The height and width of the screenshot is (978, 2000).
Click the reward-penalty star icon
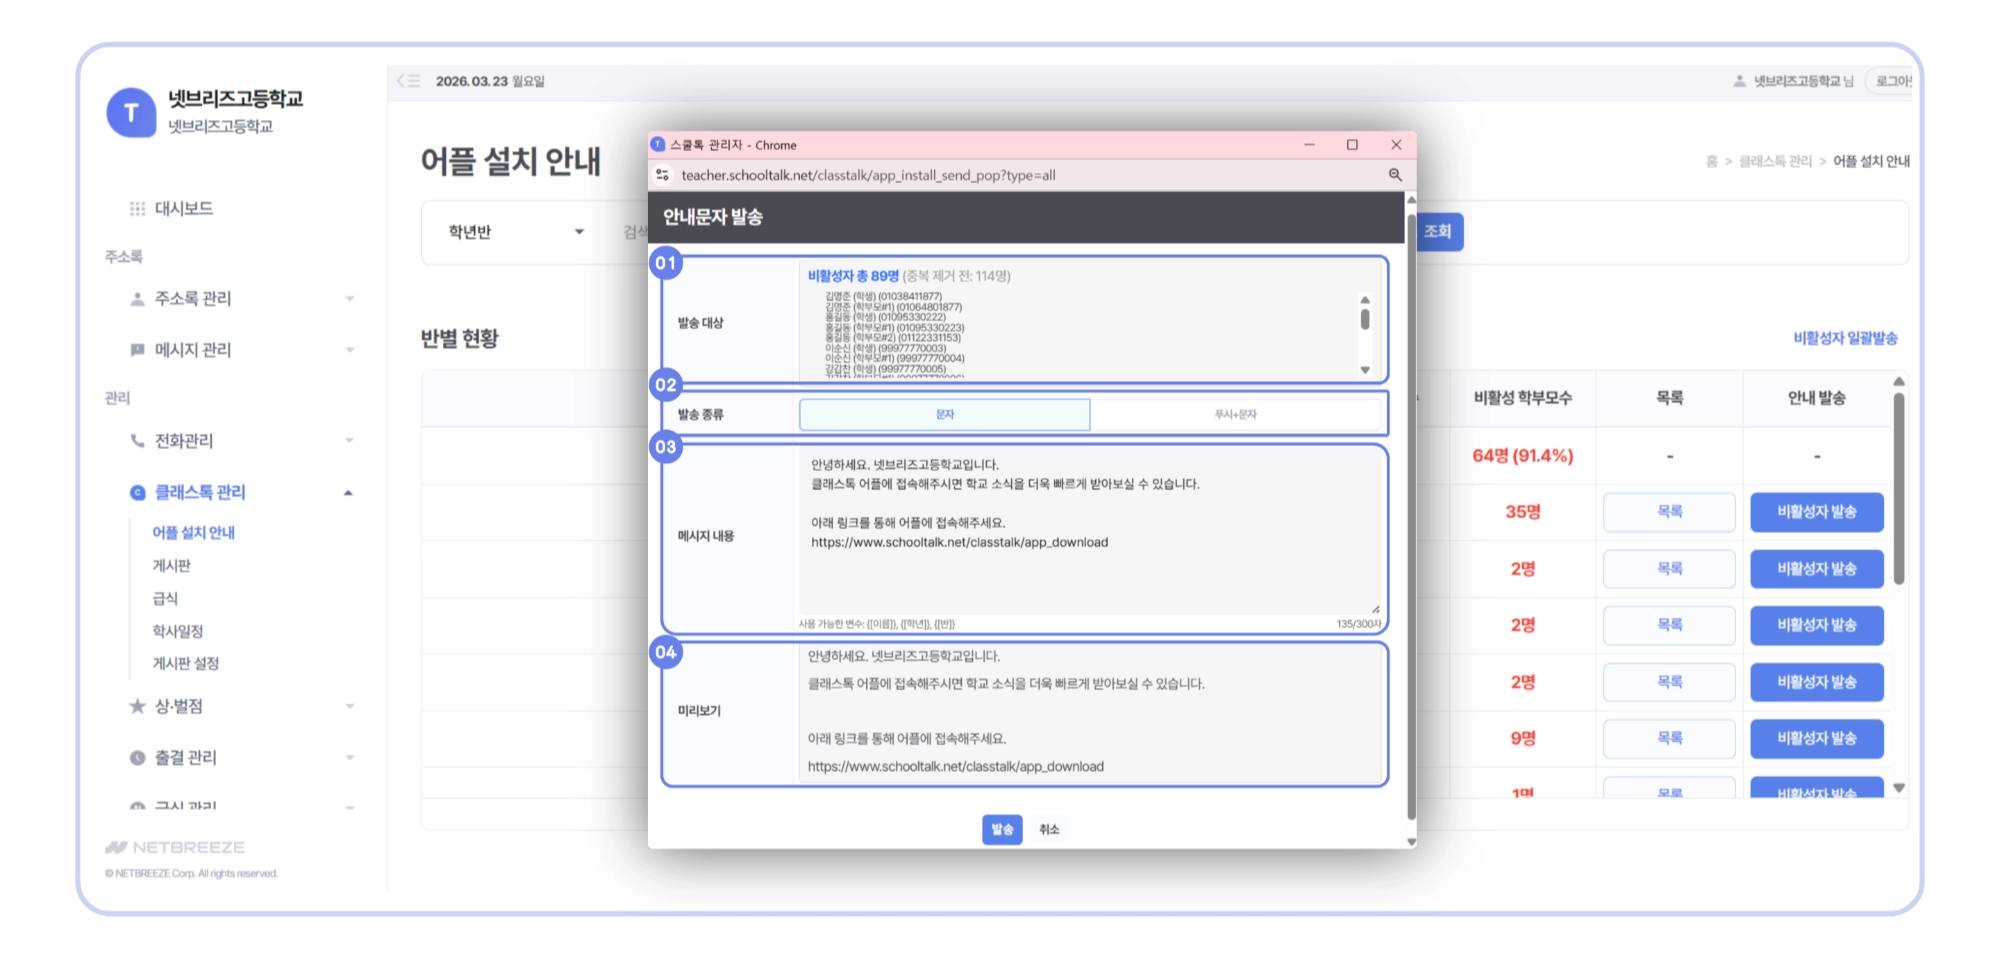[x=137, y=706]
